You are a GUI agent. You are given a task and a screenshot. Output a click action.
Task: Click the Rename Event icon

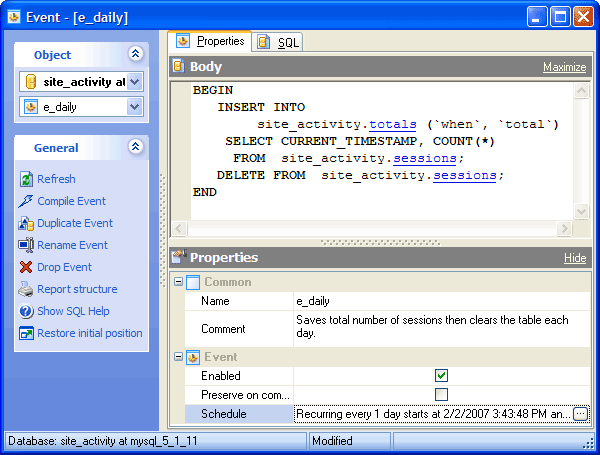tap(27, 245)
